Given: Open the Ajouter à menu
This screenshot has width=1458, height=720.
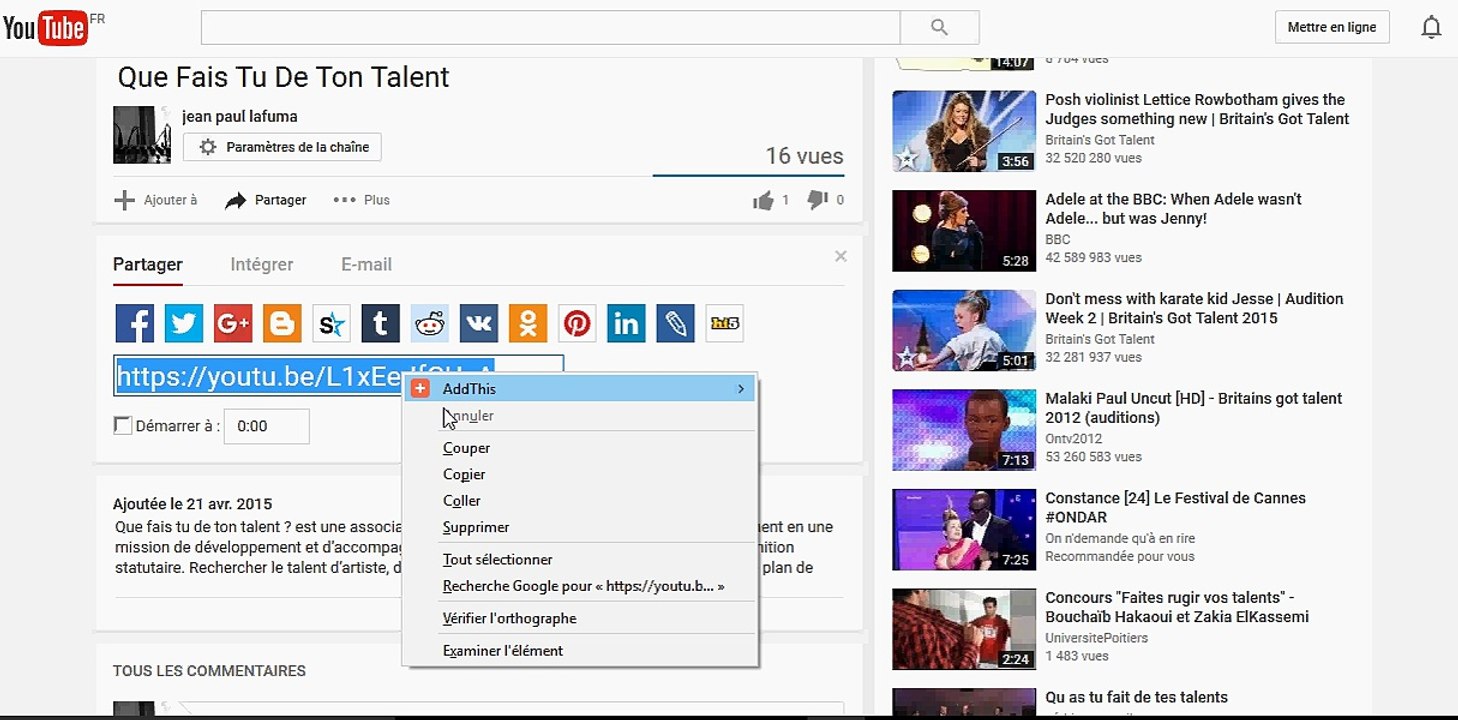Looking at the screenshot, I should pyautogui.click(x=155, y=200).
